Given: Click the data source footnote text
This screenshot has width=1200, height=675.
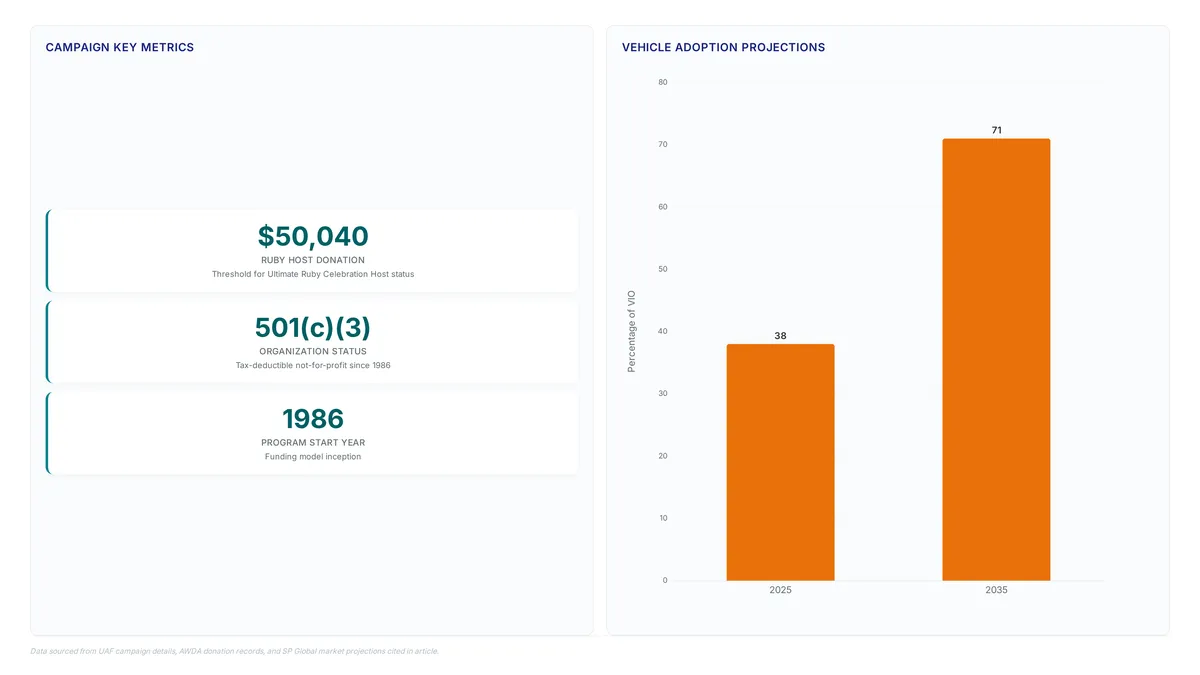Looking at the screenshot, I should coord(234,651).
